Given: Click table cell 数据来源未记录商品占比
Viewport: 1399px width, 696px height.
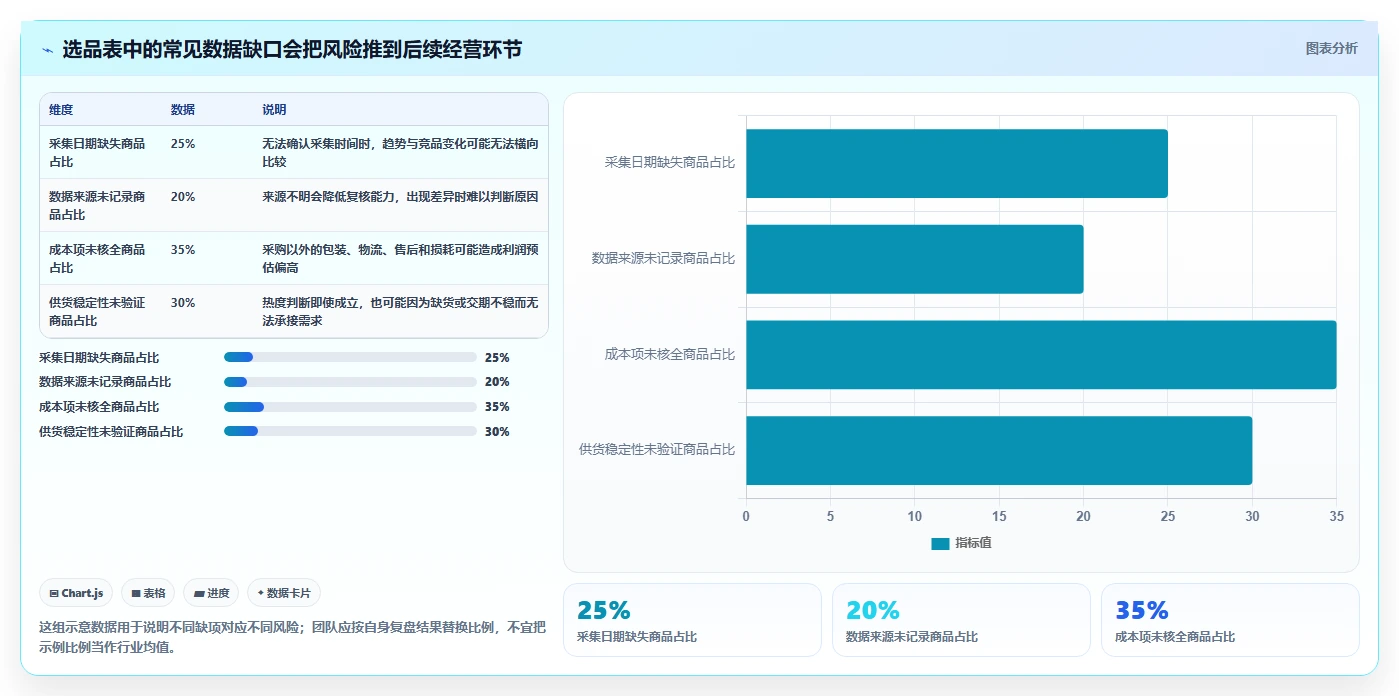Looking at the screenshot, I should [97, 205].
